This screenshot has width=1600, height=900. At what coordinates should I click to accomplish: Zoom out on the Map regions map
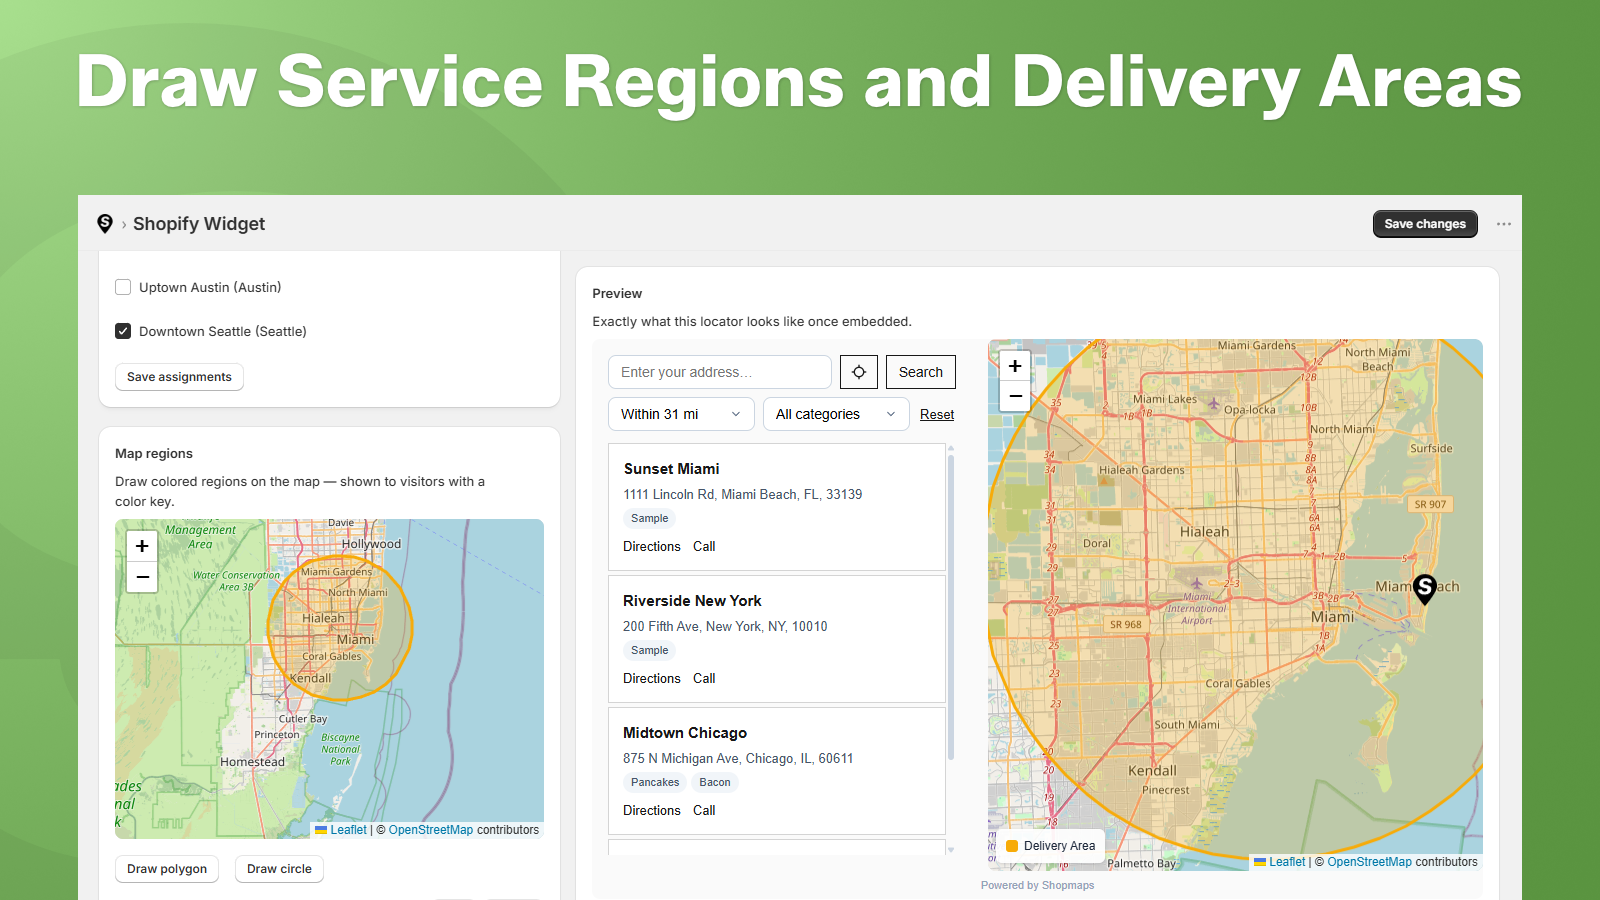[142, 577]
